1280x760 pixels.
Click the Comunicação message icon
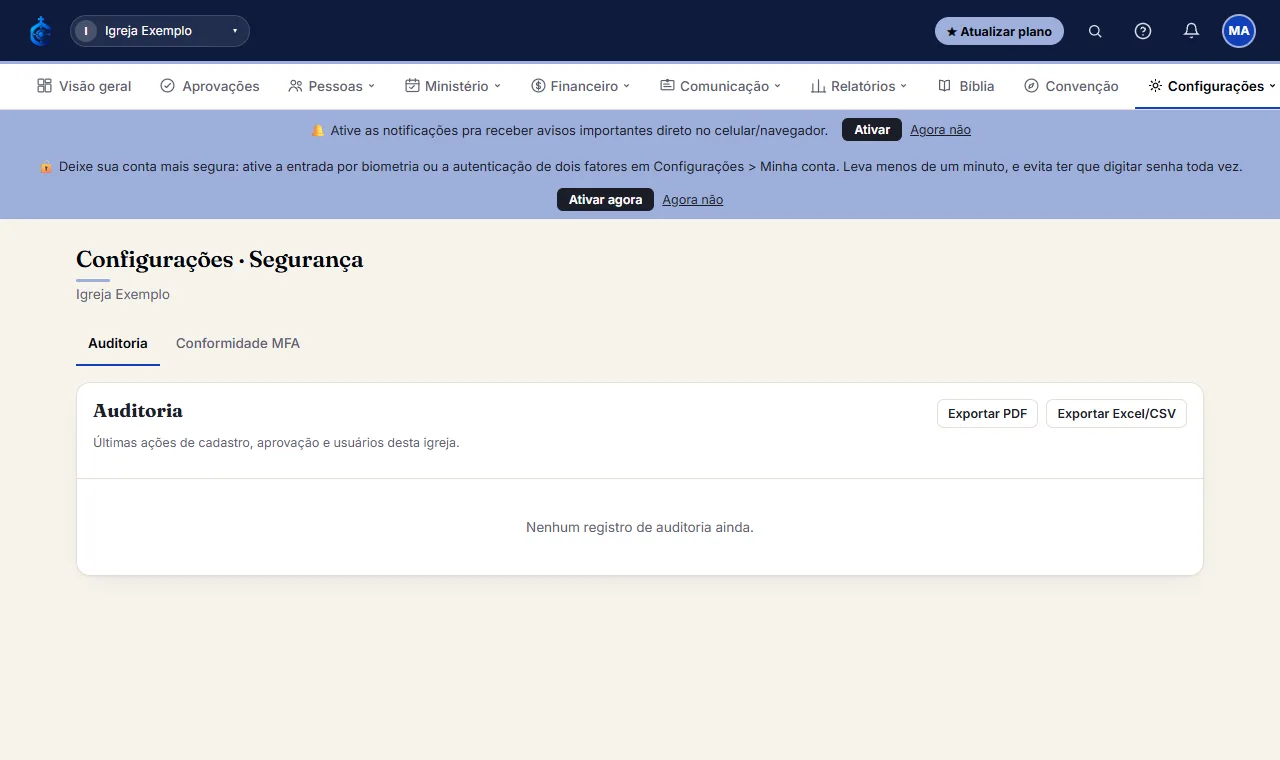point(667,86)
